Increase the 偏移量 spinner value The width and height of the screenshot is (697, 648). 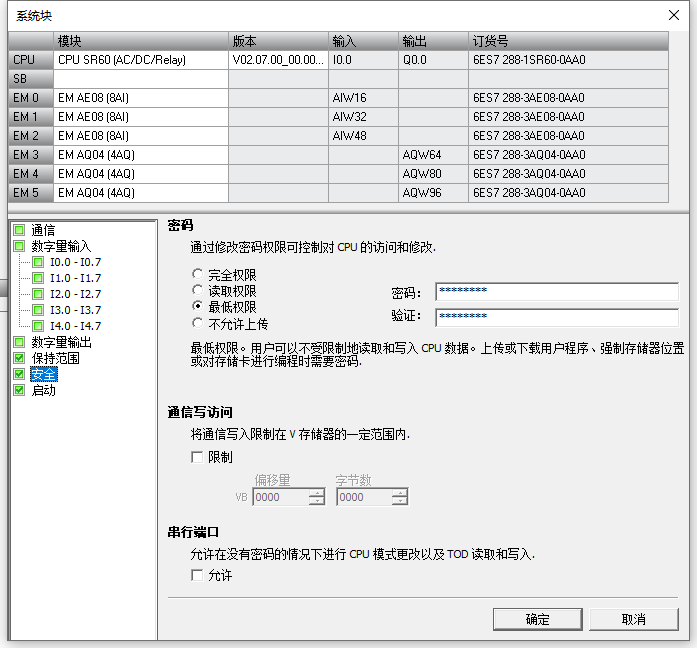tap(317, 492)
